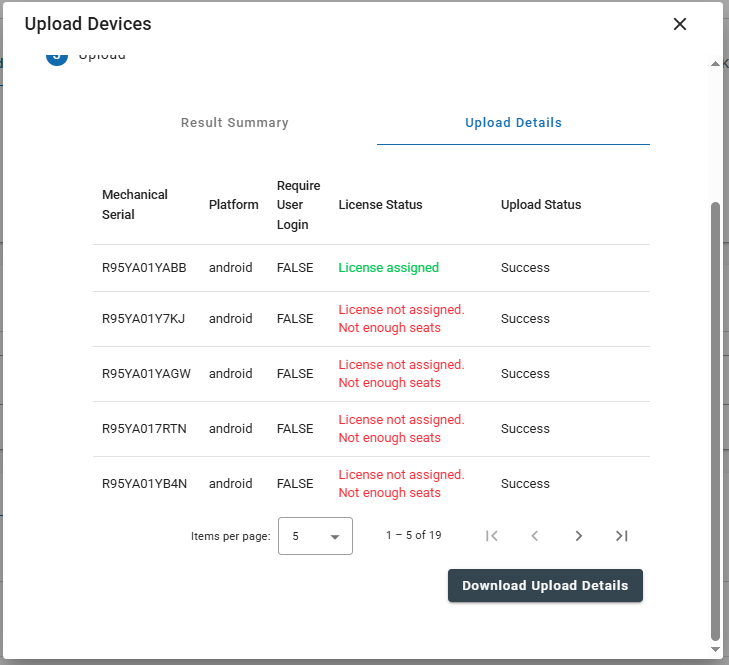The height and width of the screenshot is (665, 729).
Task: Click android platform in R95YA01YAGW row
Action: click(231, 374)
